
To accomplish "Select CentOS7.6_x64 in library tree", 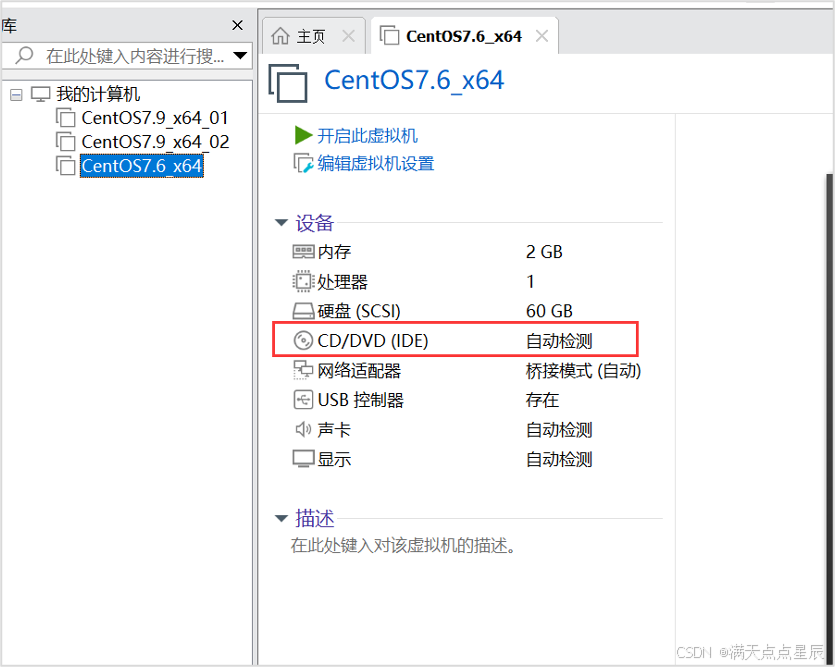I will pos(142,166).
